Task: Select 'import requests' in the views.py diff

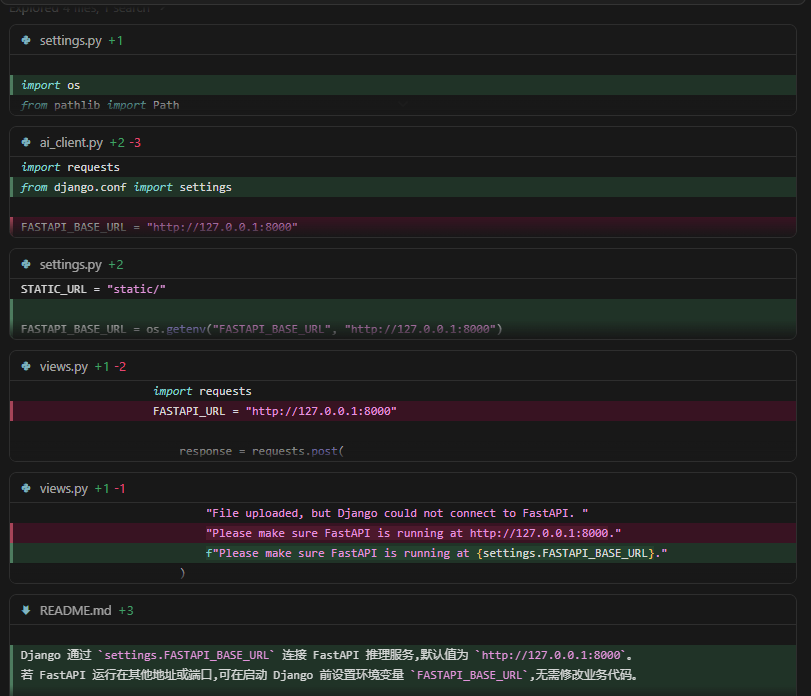Action: (403, 391)
